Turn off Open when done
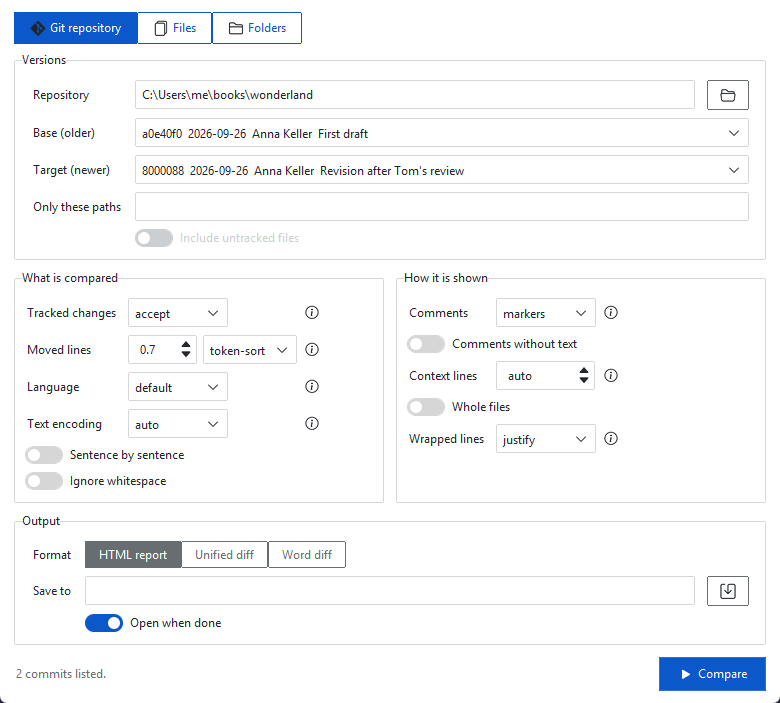 point(104,623)
